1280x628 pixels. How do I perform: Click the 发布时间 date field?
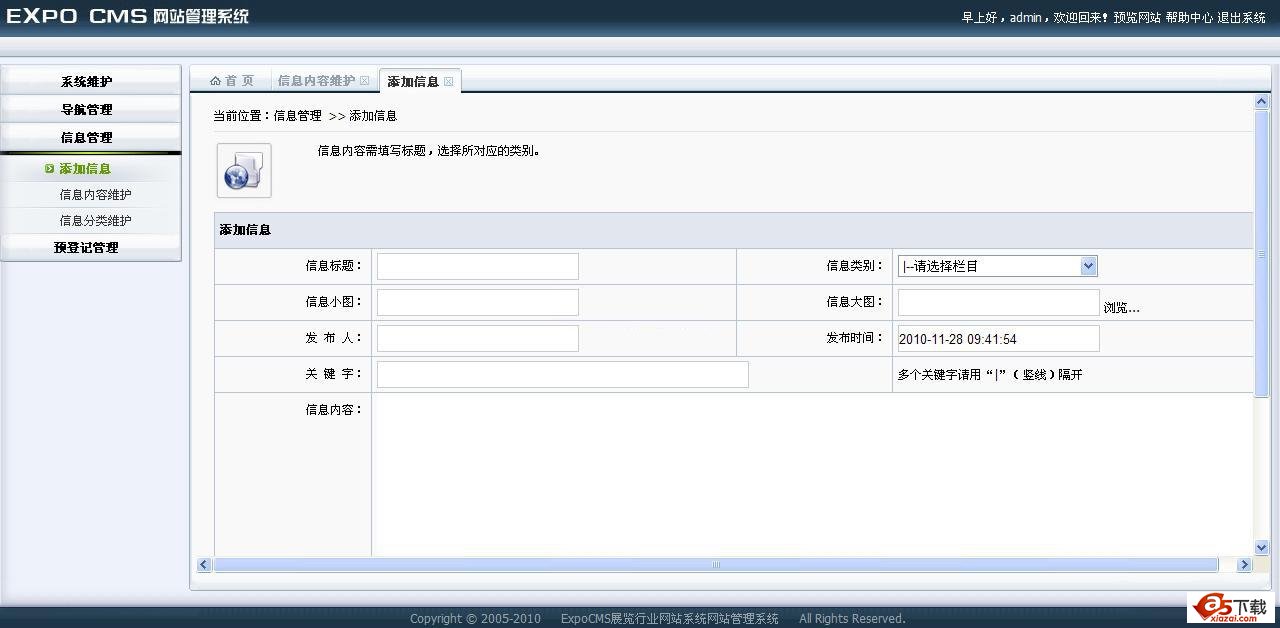point(999,338)
